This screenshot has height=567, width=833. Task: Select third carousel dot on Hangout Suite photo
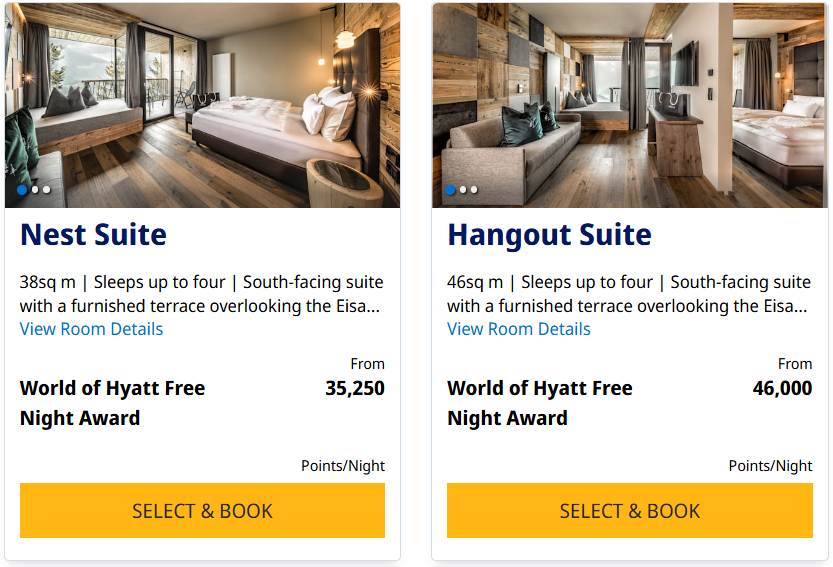(x=474, y=189)
